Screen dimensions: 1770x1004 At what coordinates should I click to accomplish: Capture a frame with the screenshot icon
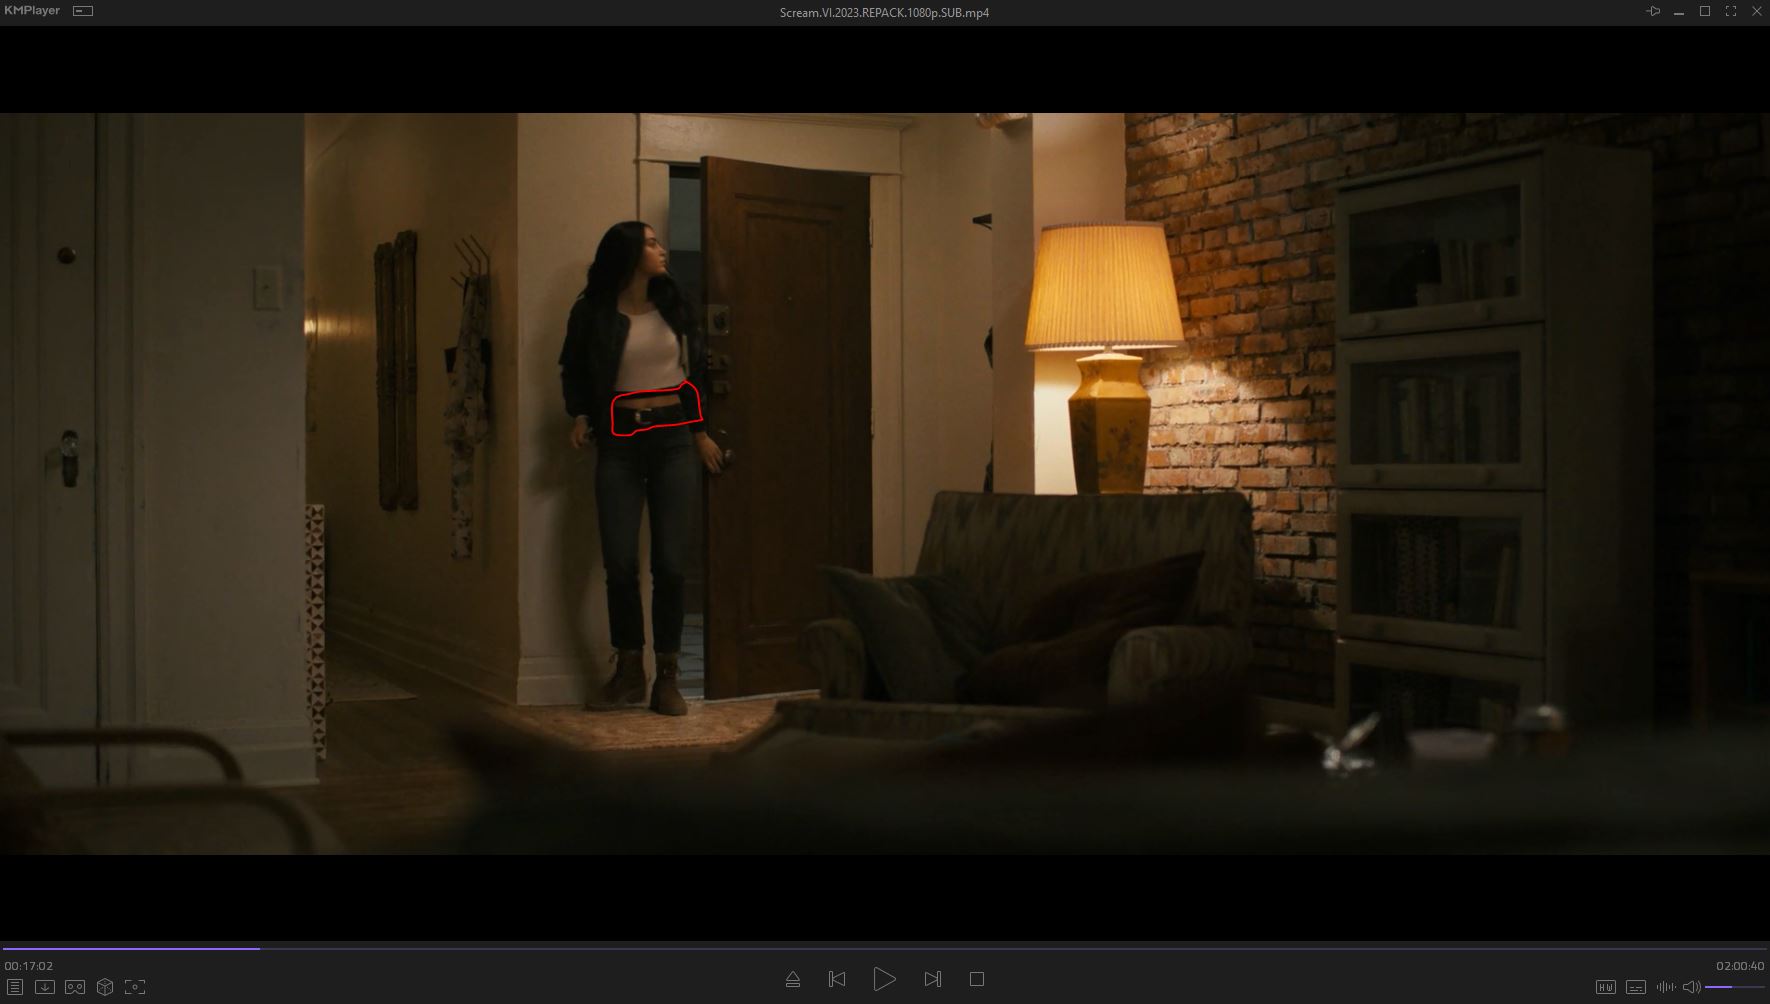click(x=135, y=987)
